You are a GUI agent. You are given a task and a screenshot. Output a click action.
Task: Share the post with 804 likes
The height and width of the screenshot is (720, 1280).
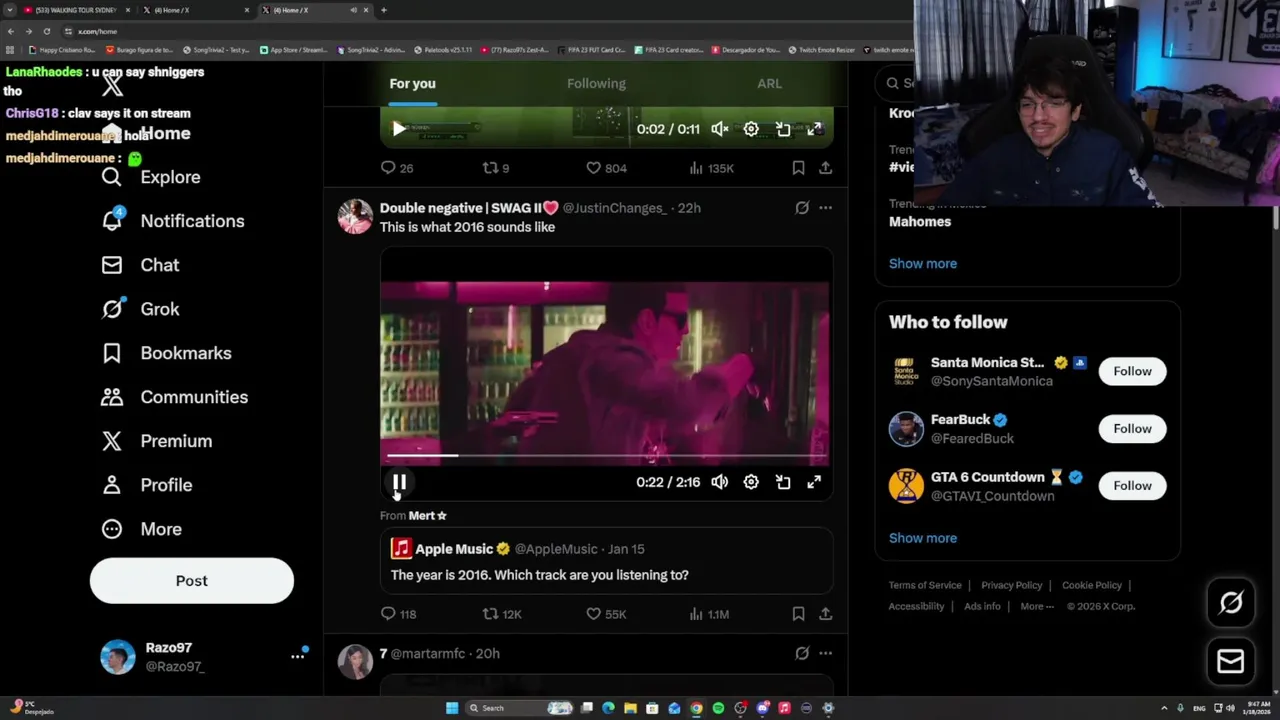(x=825, y=168)
